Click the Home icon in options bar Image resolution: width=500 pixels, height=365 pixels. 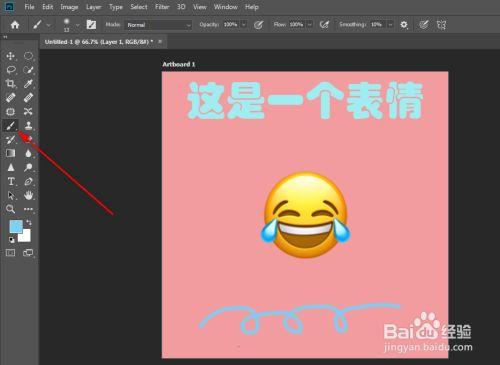tap(15, 25)
